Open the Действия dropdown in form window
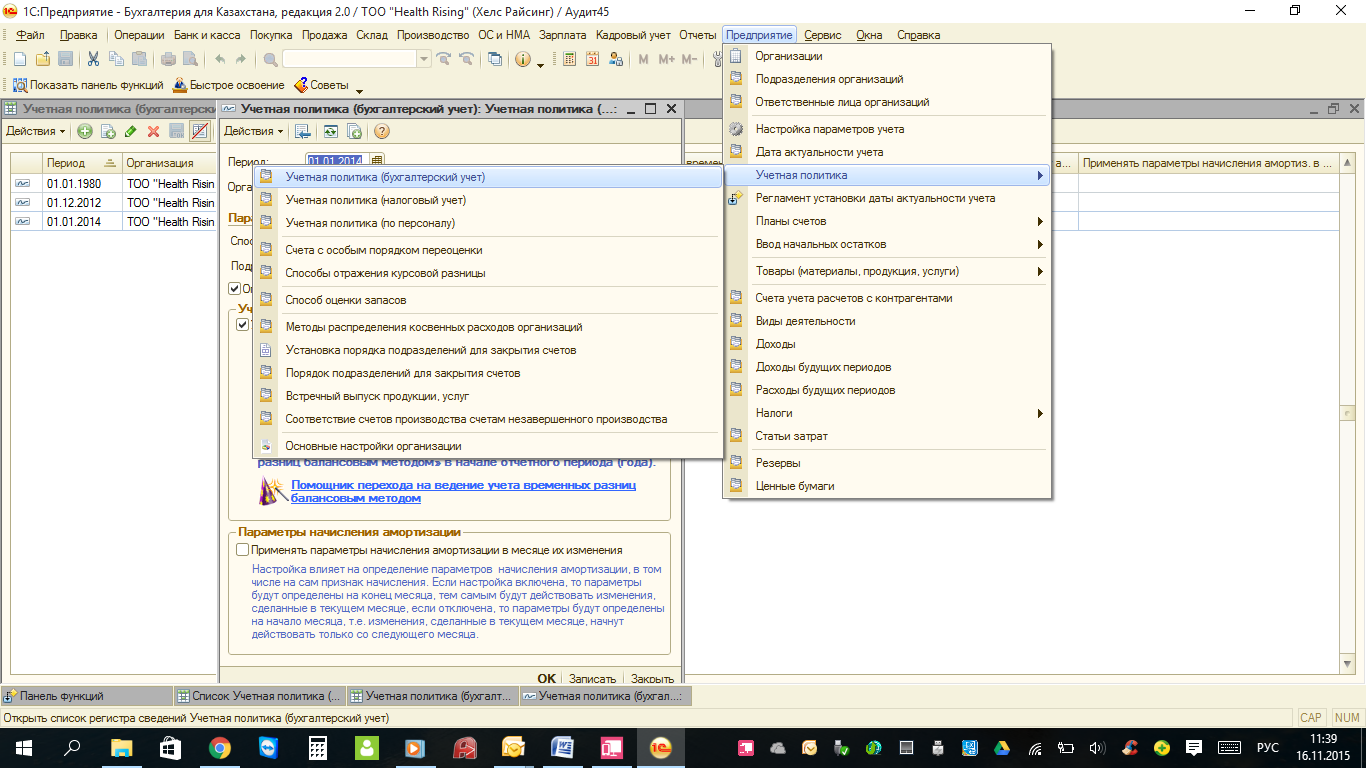Viewport: 1366px width, 768px height. tap(253, 131)
